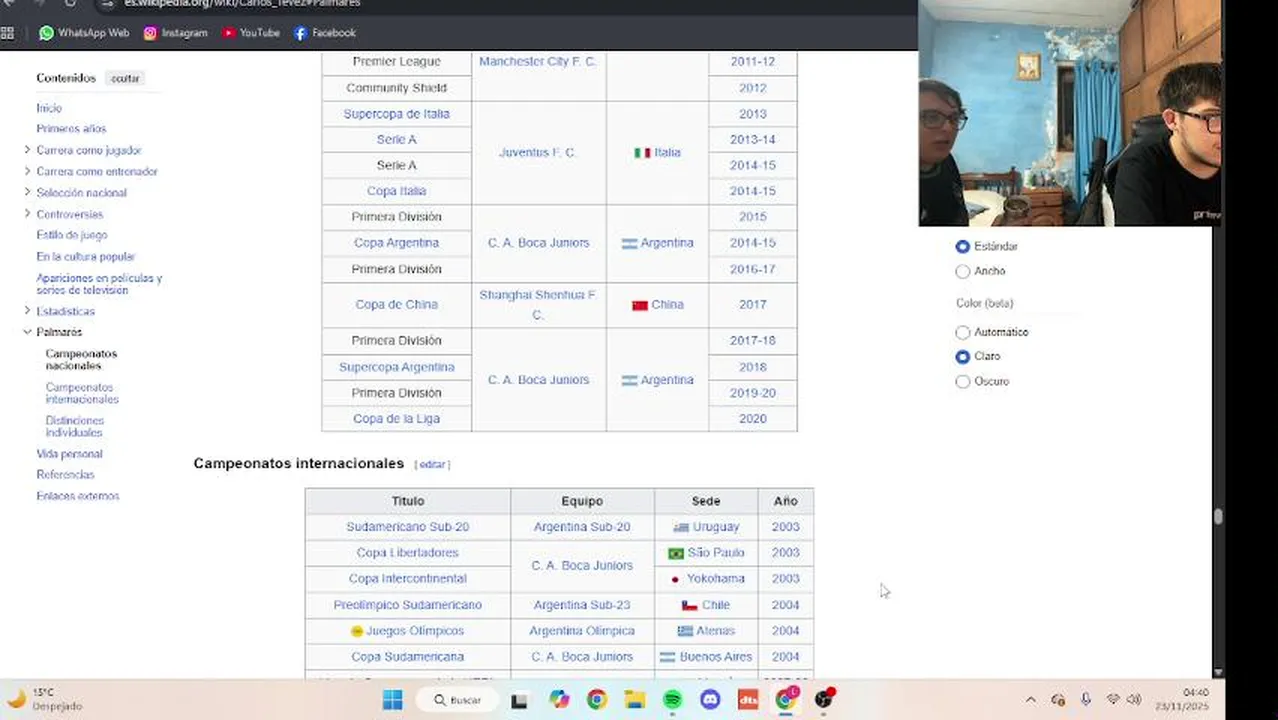The width and height of the screenshot is (1278, 720).
Task: Reload the page with the refresh button
Action: click(x=70, y=4)
